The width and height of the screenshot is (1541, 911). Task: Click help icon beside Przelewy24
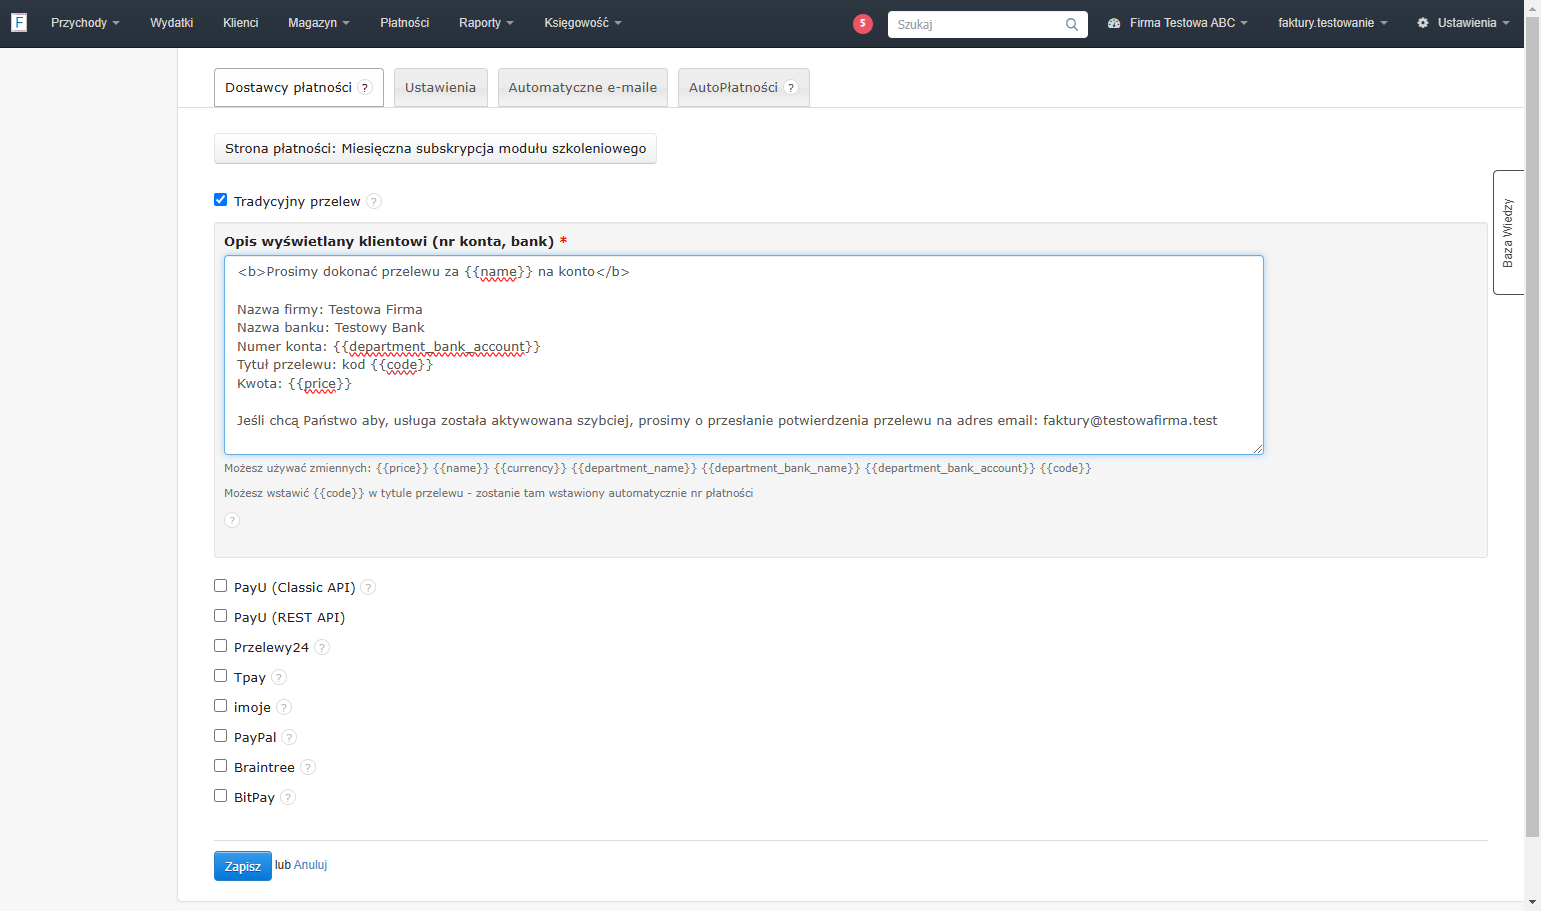point(322,647)
